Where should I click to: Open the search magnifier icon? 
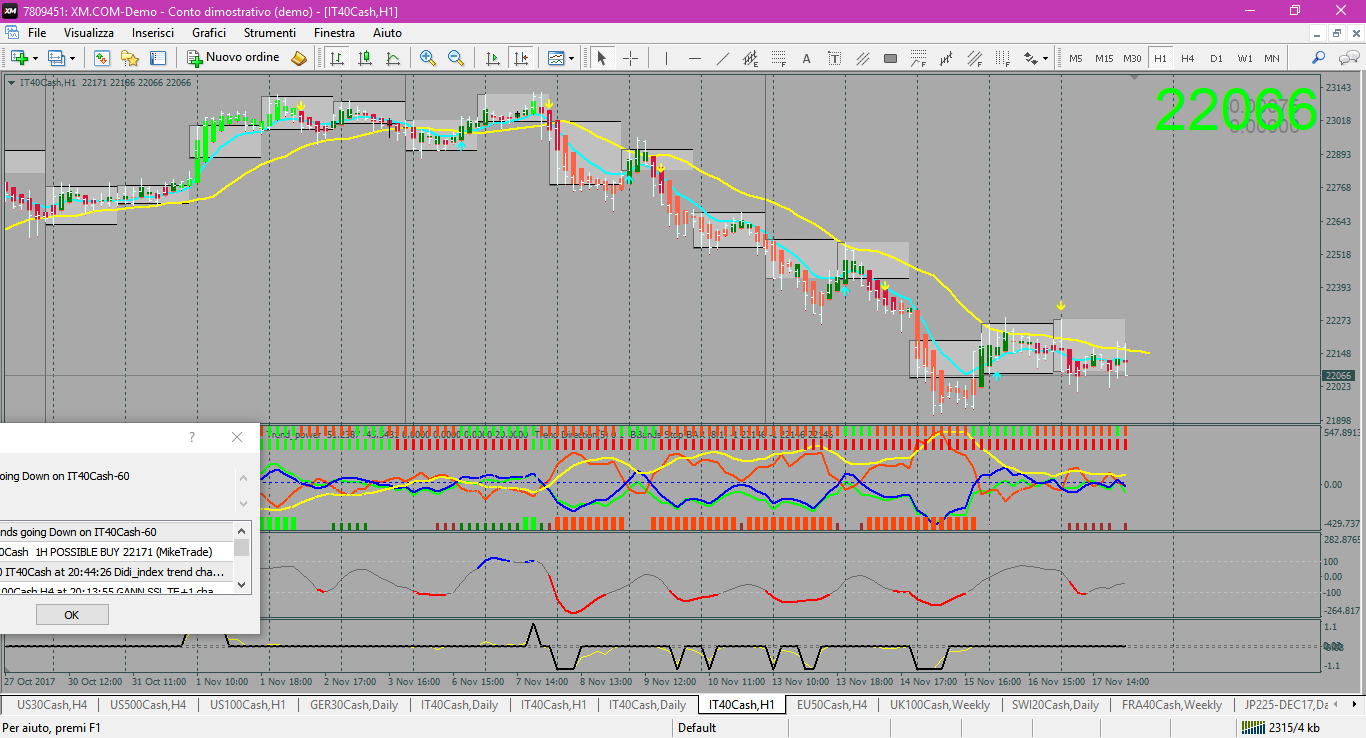1319,58
